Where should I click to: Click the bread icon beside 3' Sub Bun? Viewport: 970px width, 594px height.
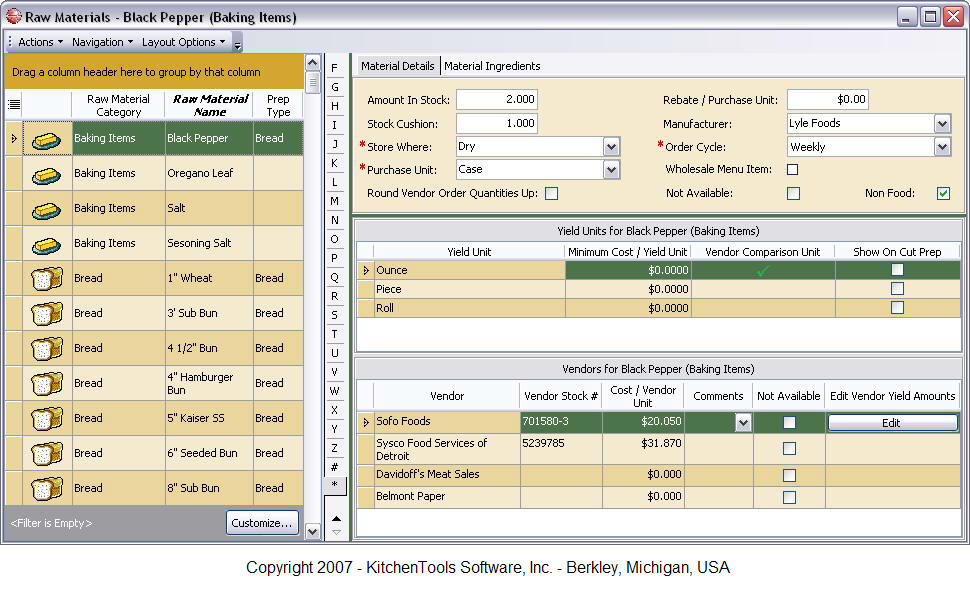[x=46, y=314]
